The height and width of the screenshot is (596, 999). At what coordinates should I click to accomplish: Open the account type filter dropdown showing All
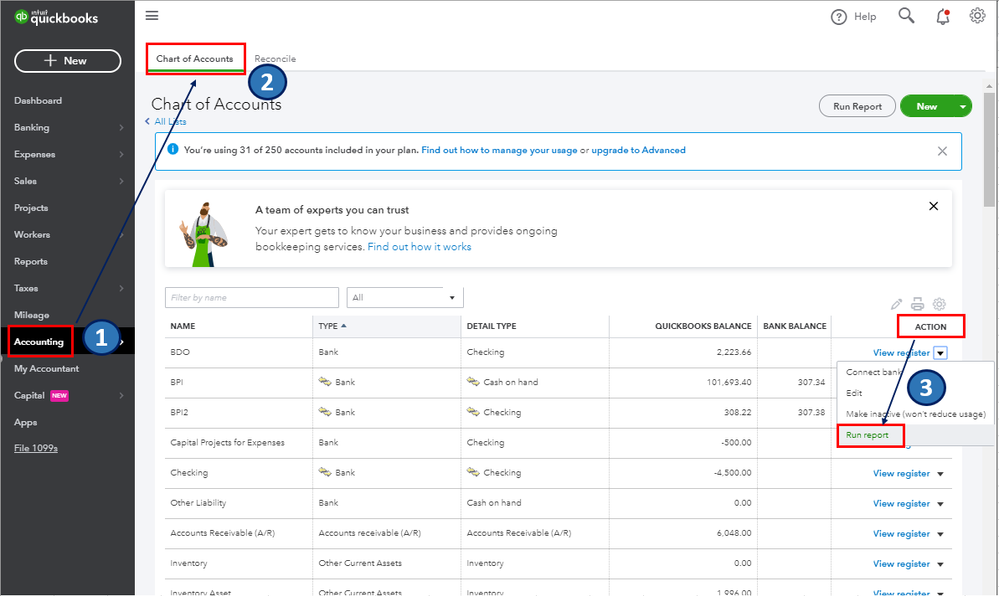point(405,298)
